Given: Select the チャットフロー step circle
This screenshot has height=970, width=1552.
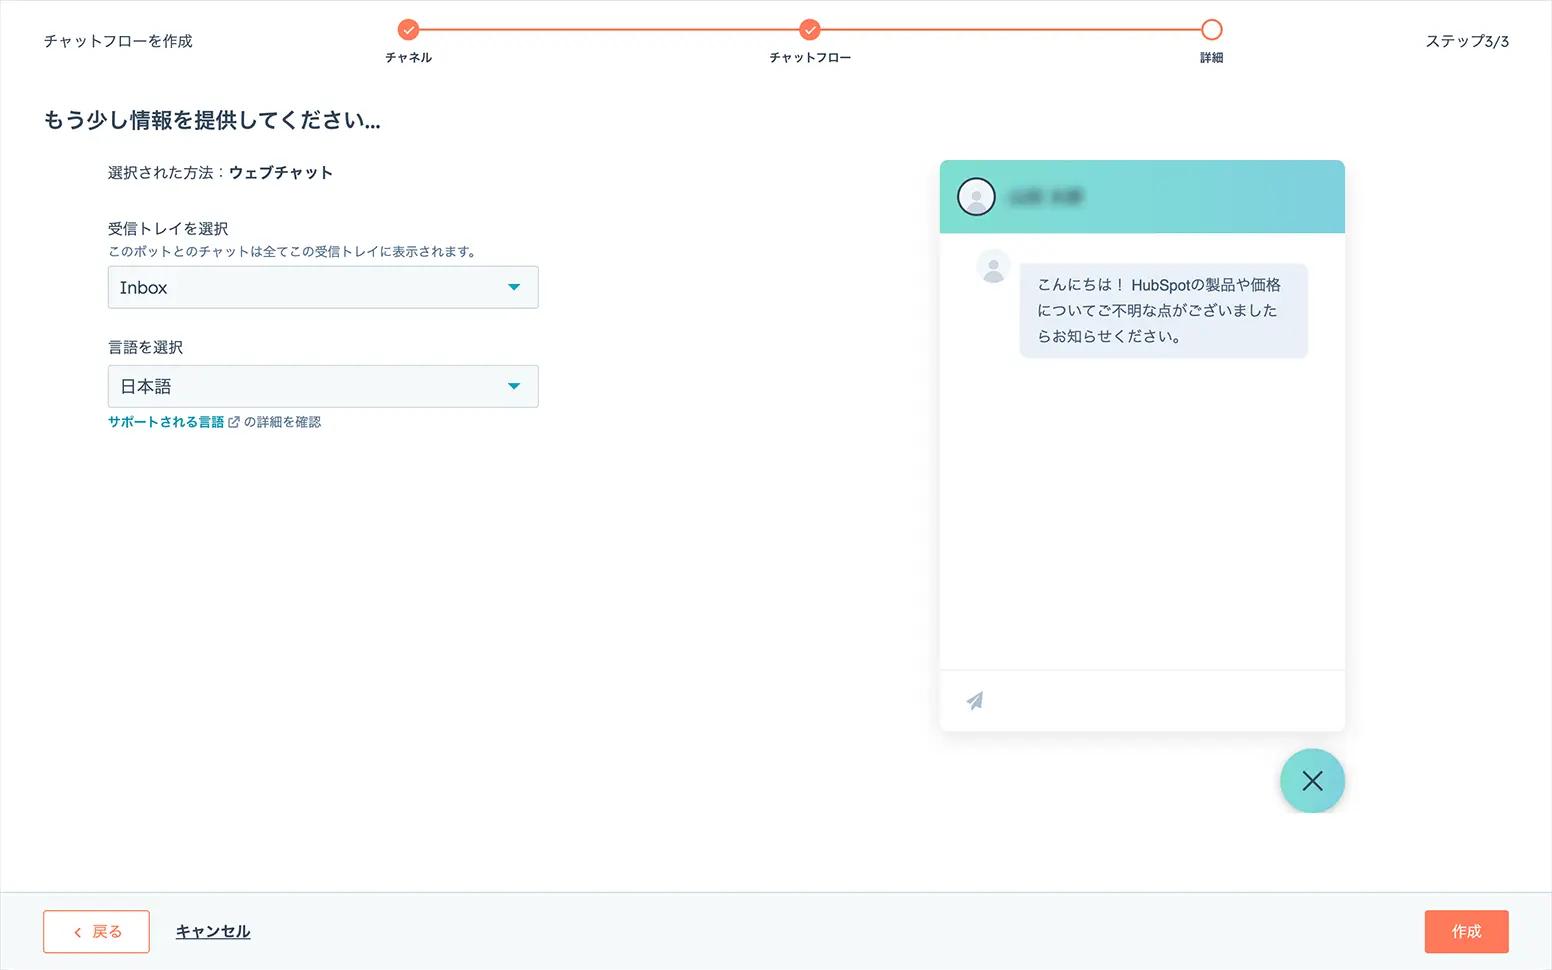Looking at the screenshot, I should [x=810, y=30].
